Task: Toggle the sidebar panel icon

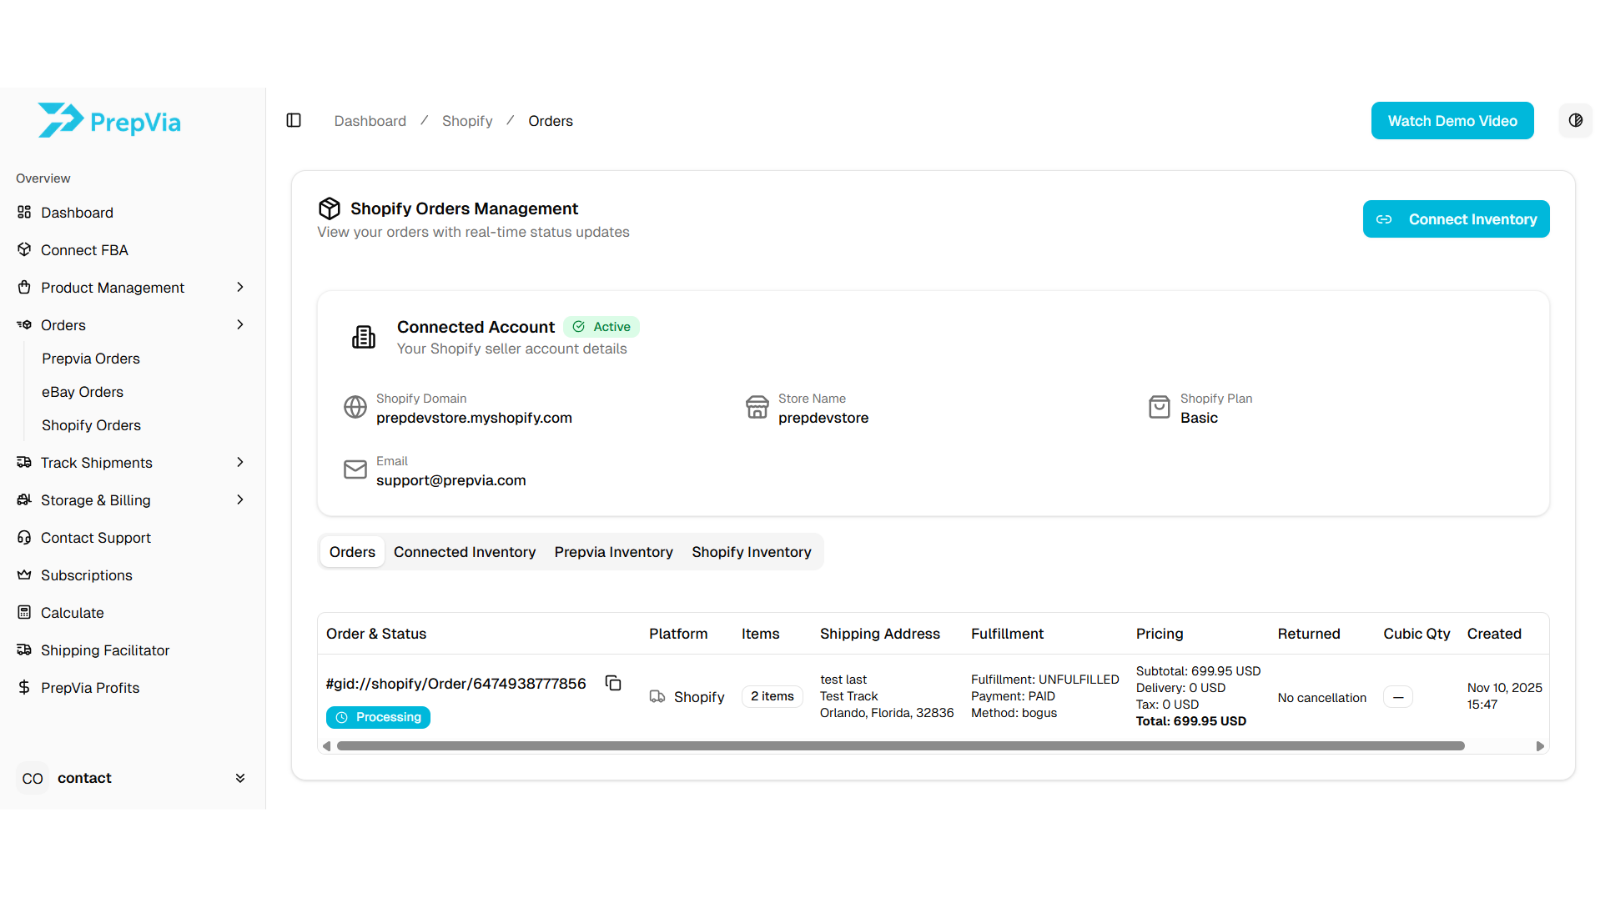Action: 294,121
